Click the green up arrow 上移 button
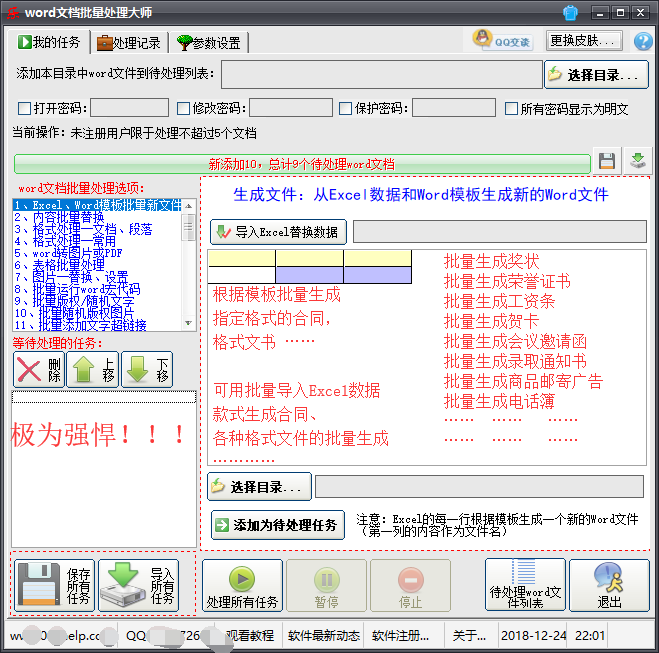The width and height of the screenshot is (659, 653). click(93, 370)
